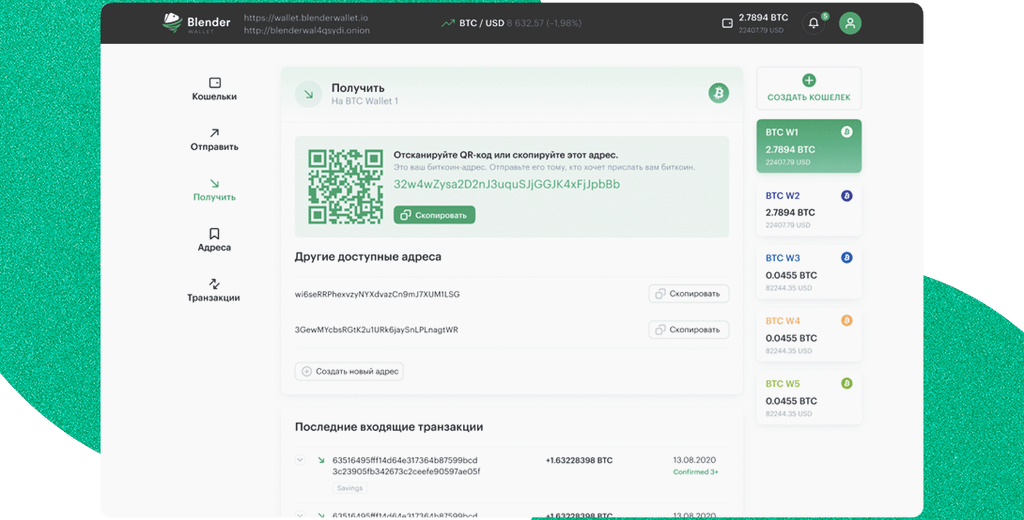Click the wallet balance icon in header
1024x520 pixels.
click(727, 24)
